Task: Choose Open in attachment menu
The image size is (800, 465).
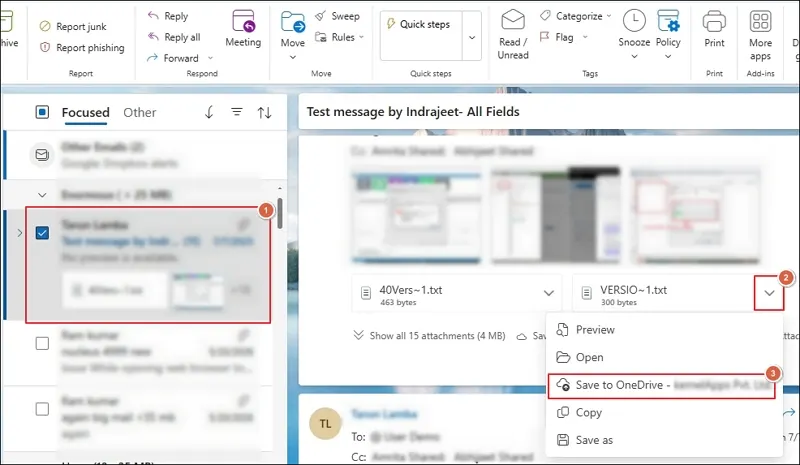Action: click(x=664, y=357)
